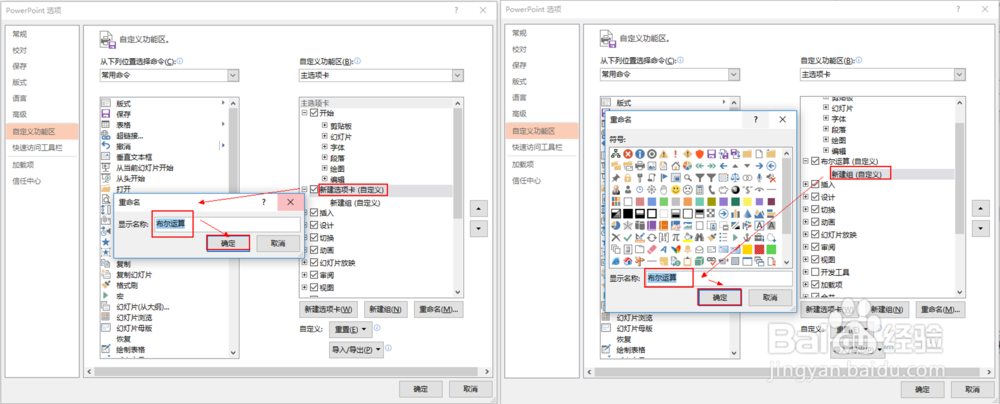Expand the 动画 tab node in right window
1000x404 pixels.
tap(806, 221)
